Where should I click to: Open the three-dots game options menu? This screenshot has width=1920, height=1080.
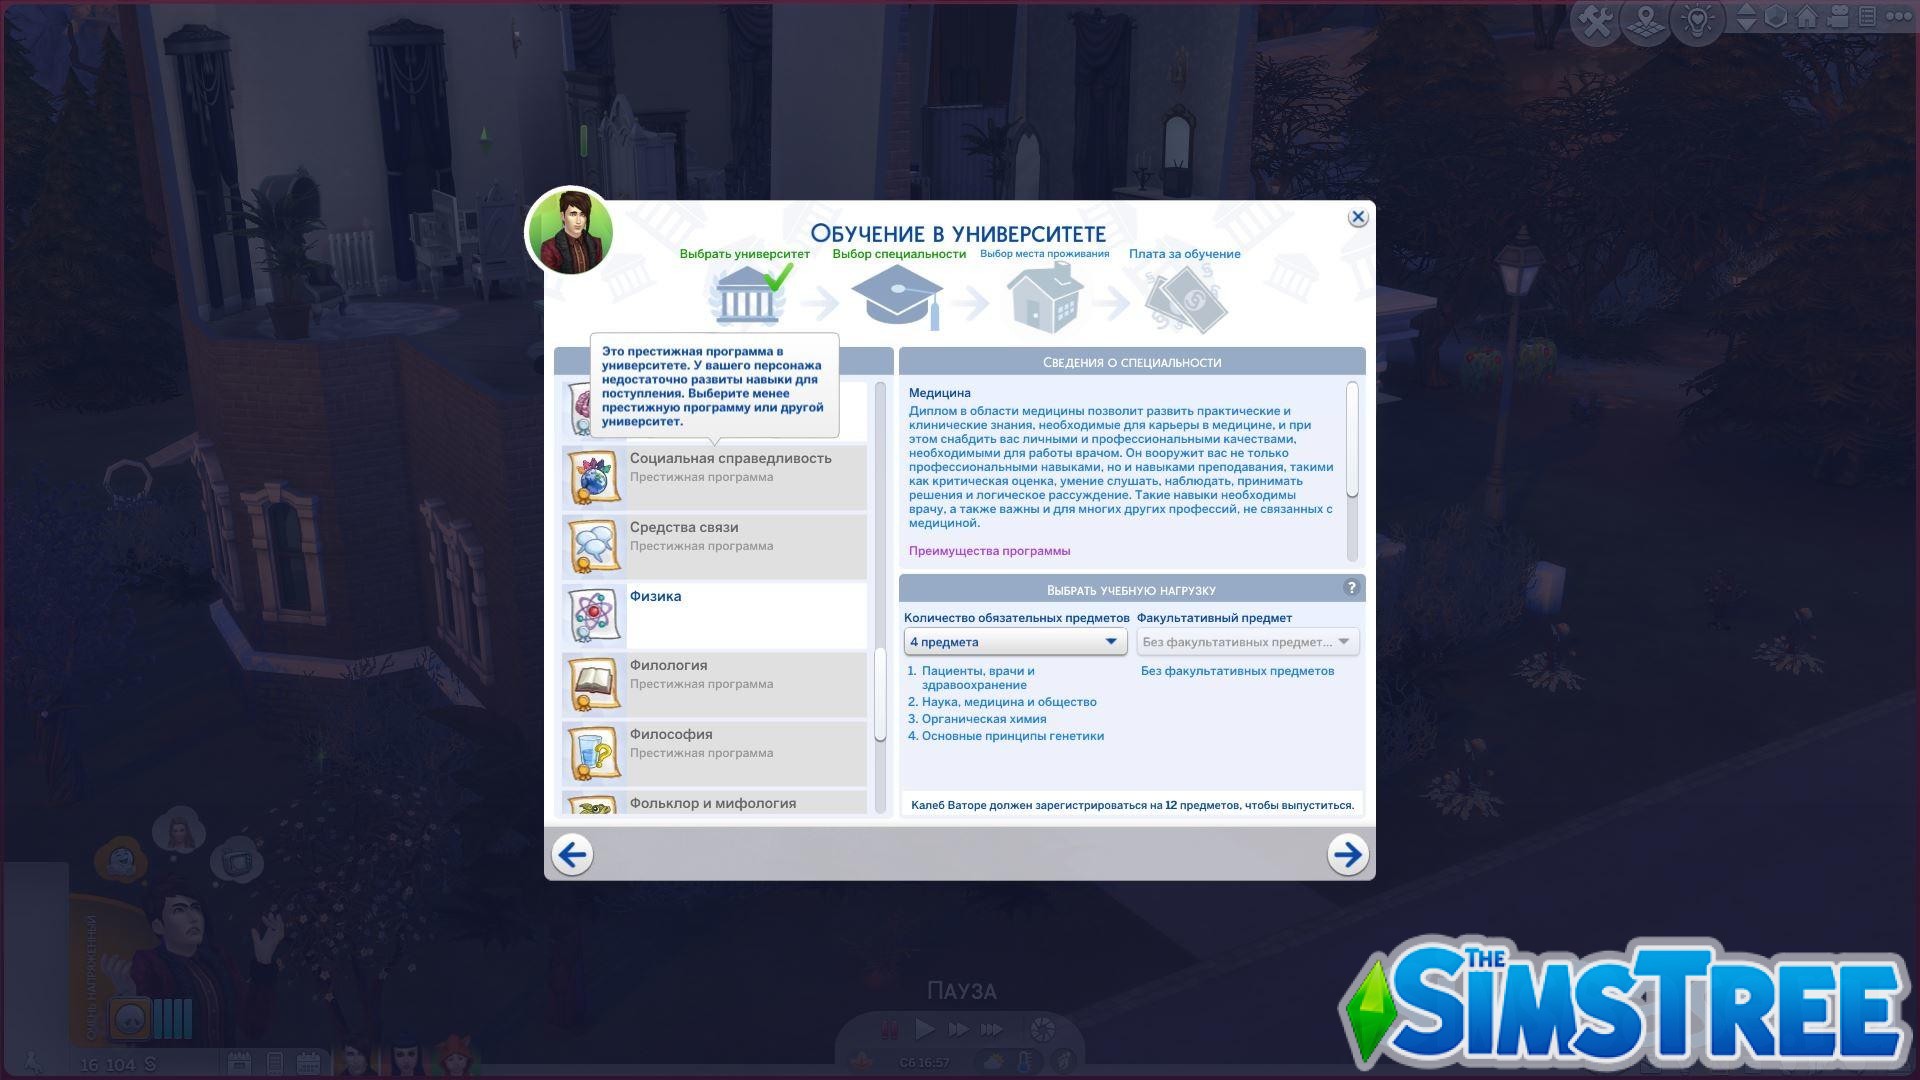pos(1898,17)
